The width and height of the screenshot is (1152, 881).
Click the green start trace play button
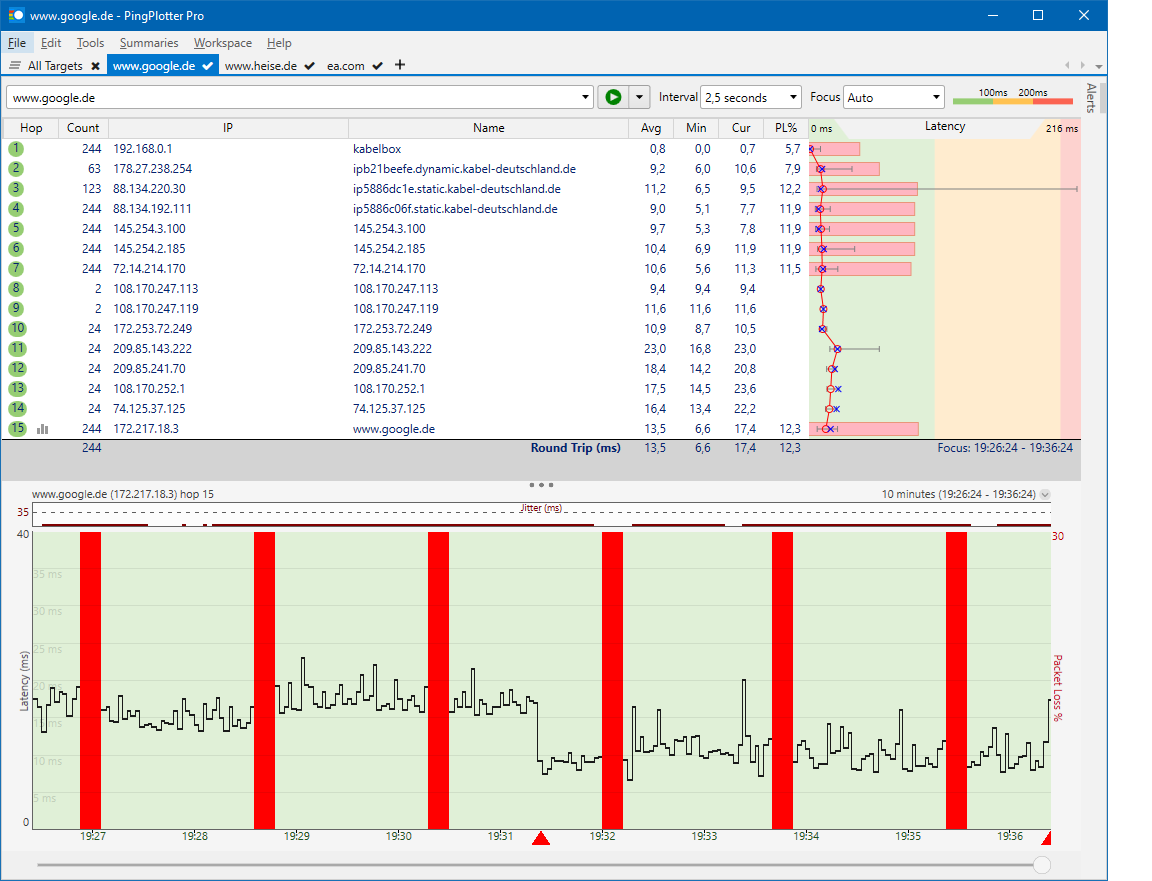tap(613, 97)
